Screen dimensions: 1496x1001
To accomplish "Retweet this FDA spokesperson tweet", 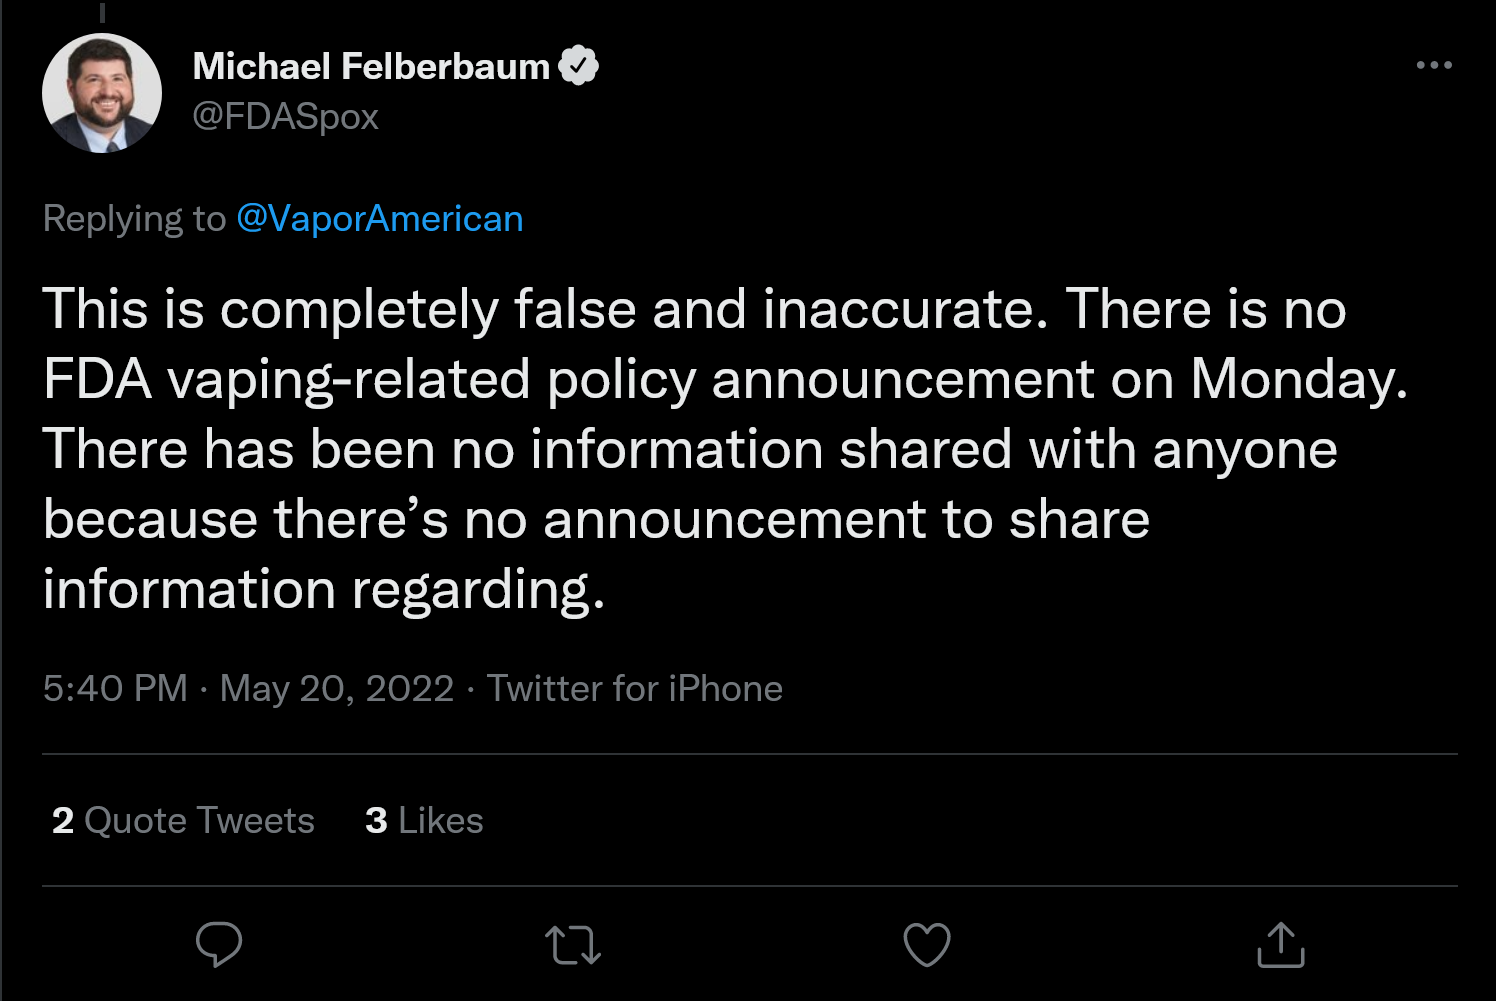I will click(573, 944).
